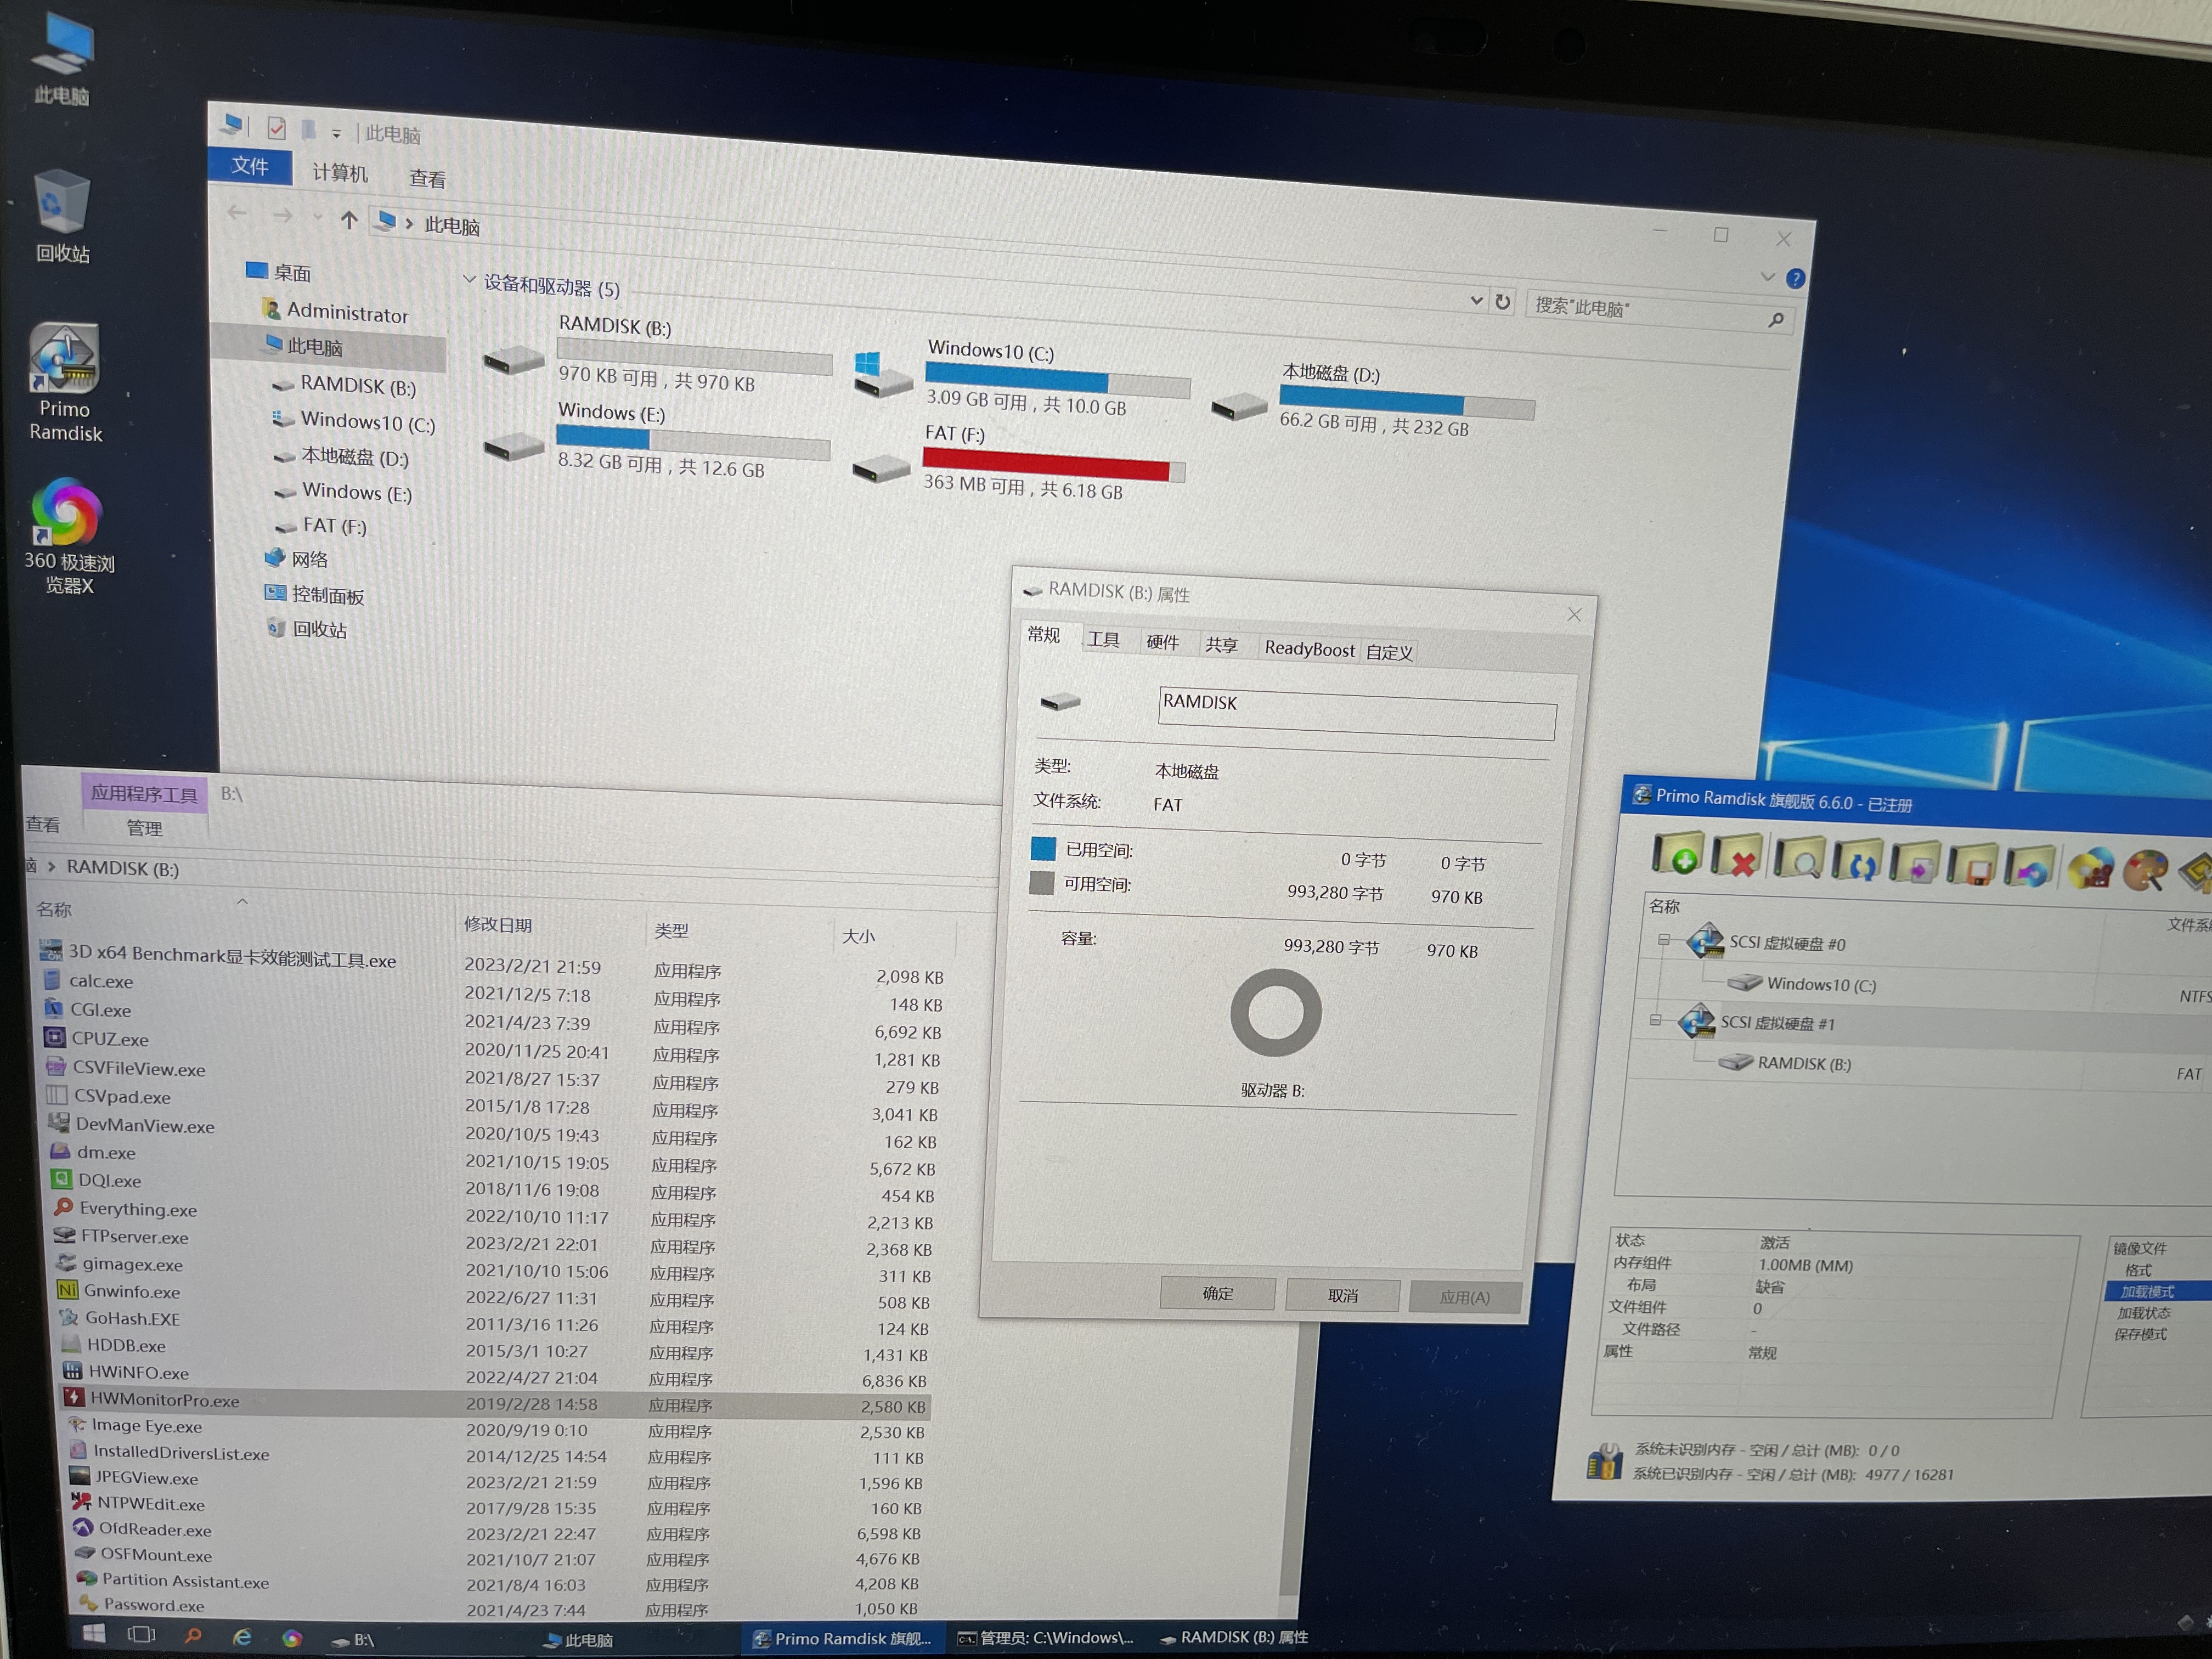This screenshot has height=1659, width=2212.
Task: Open the ReadyBoost tab
Action: click(1309, 648)
